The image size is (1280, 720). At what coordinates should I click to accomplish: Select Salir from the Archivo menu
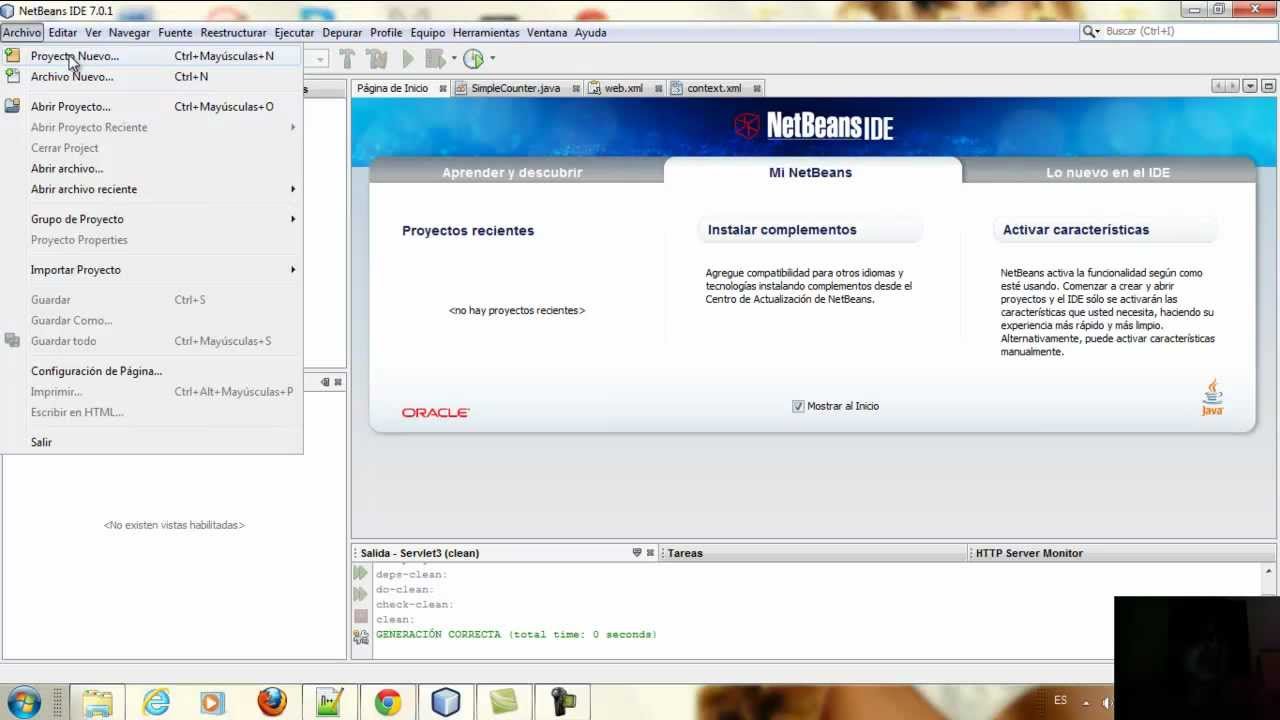coord(152,442)
